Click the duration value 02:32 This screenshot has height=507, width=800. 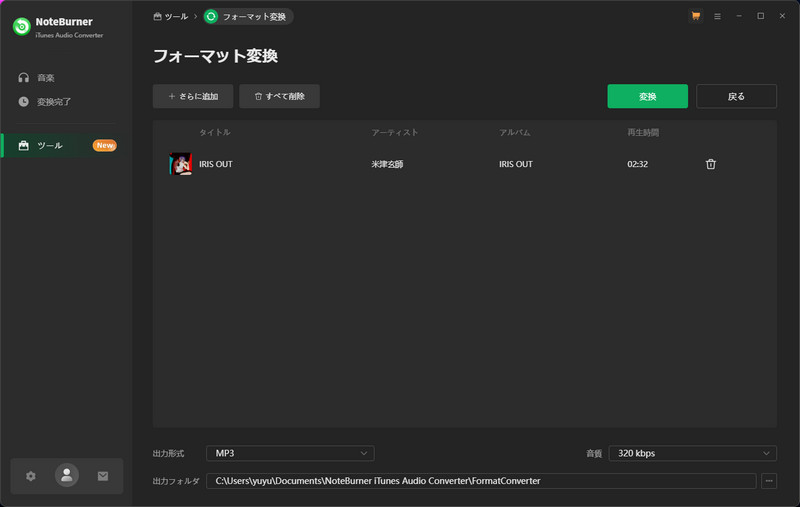pos(638,164)
